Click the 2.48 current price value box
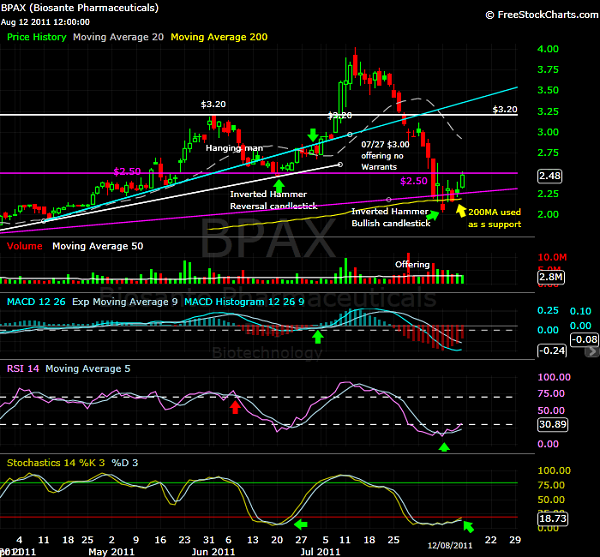 coord(550,176)
